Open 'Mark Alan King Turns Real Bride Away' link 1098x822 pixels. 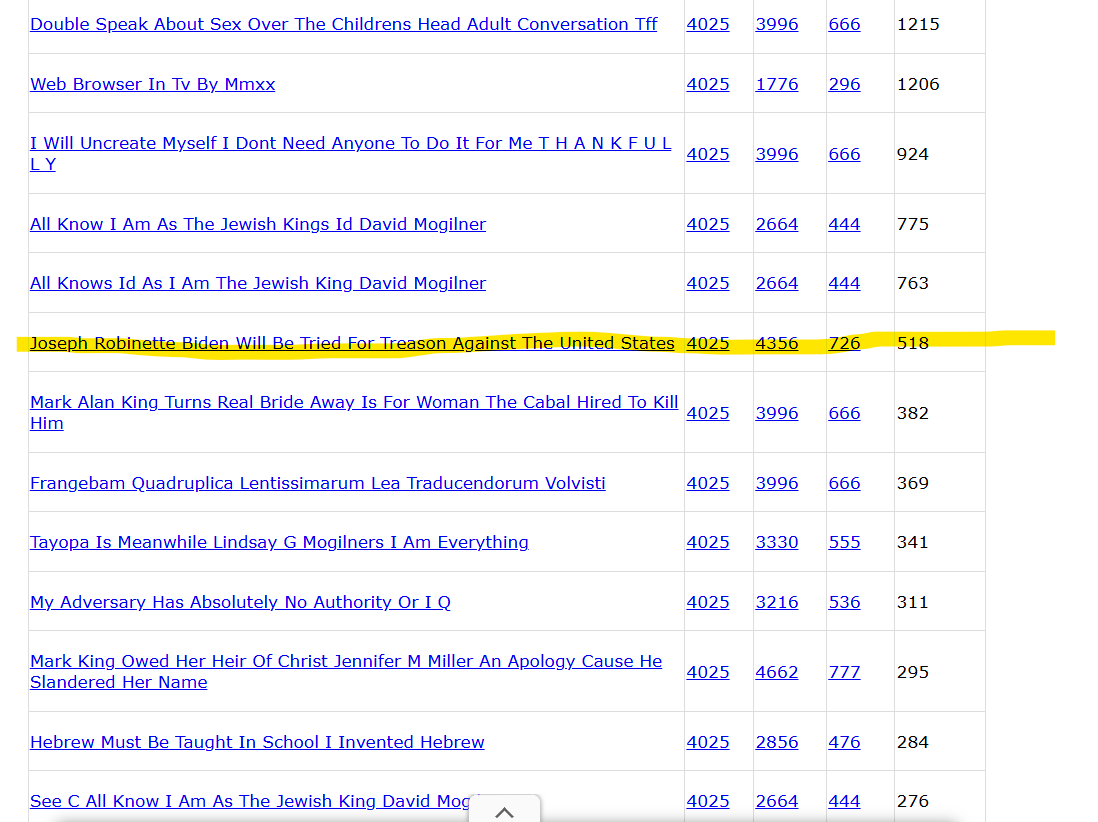[354, 412]
